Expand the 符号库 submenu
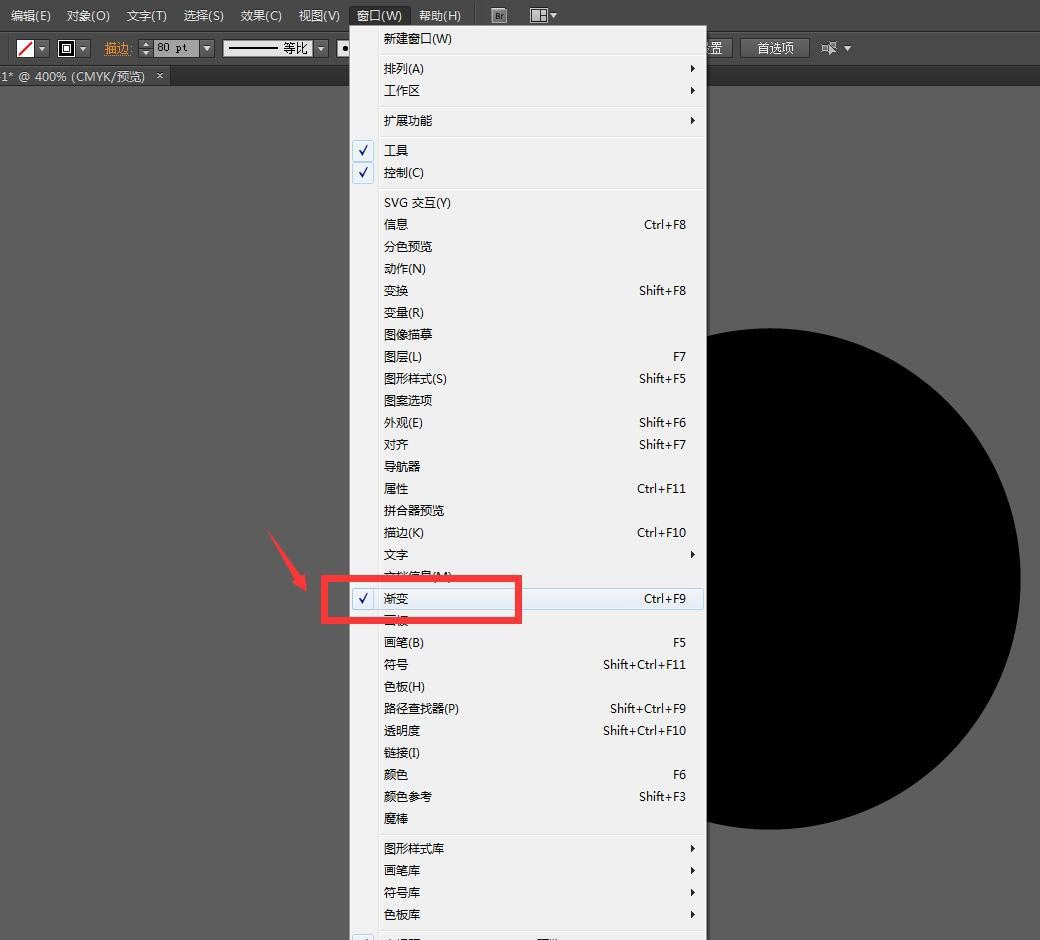Viewport: 1040px width, 940px height. tap(527, 892)
